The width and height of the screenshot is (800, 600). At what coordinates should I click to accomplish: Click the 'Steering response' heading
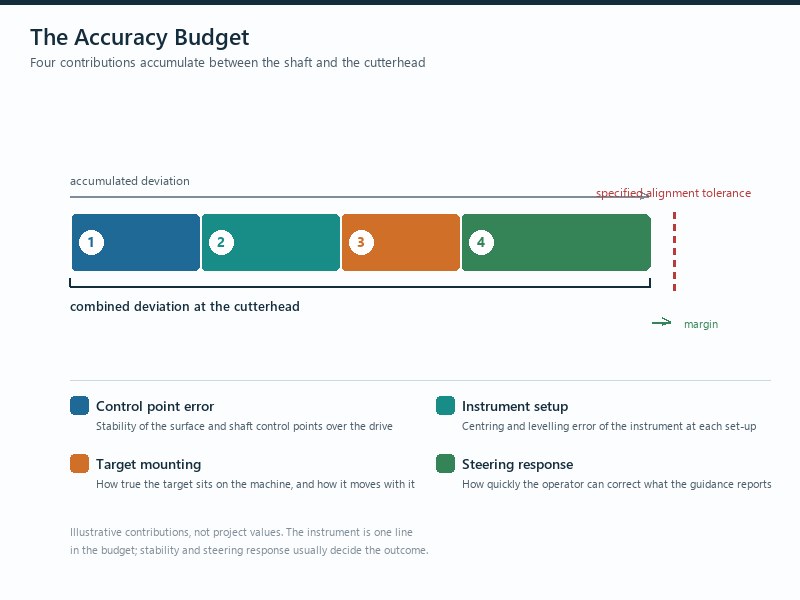(x=517, y=465)
